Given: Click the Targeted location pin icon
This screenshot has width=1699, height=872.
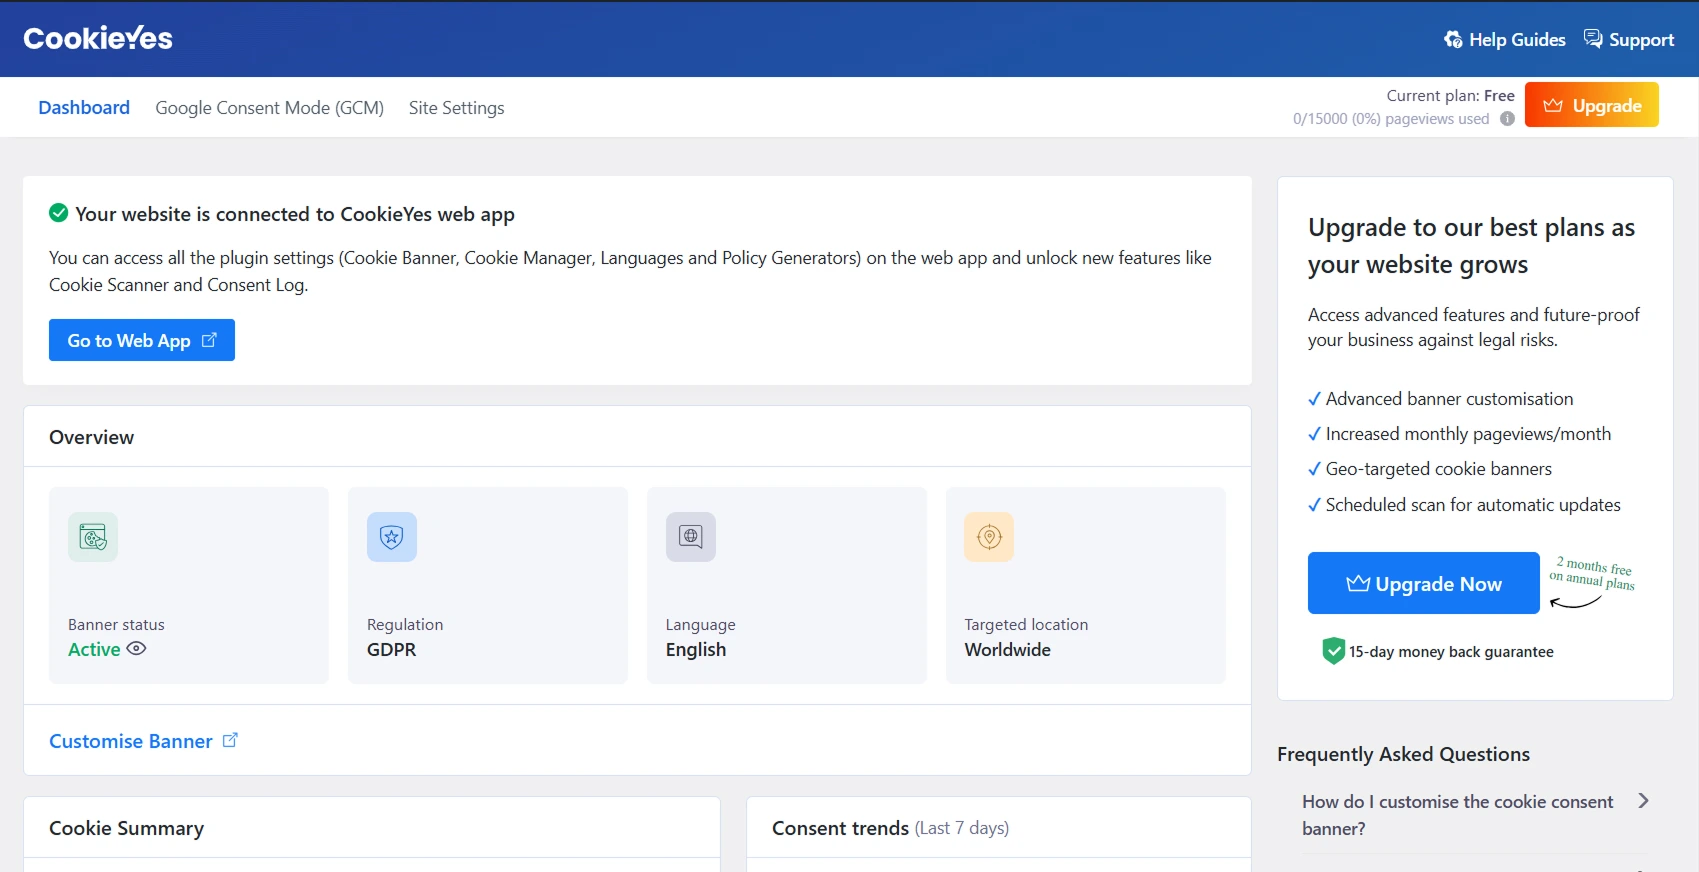Looking at the screenshot, I should coord(989,537).
